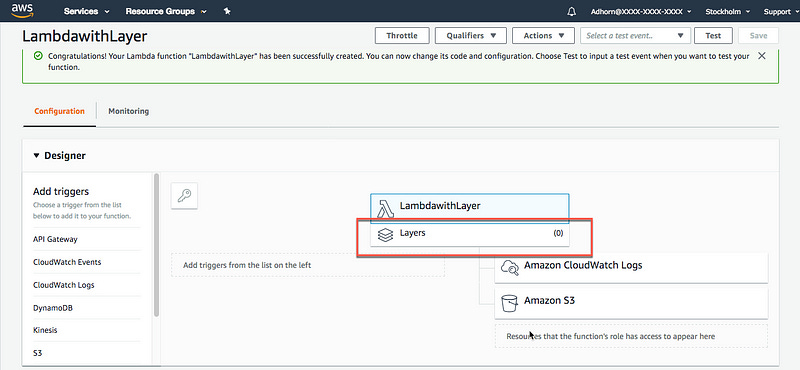Viewport: 800px width, 370px height.
Task: Switch to the Monitoring tab
Action: click(129, 111)
